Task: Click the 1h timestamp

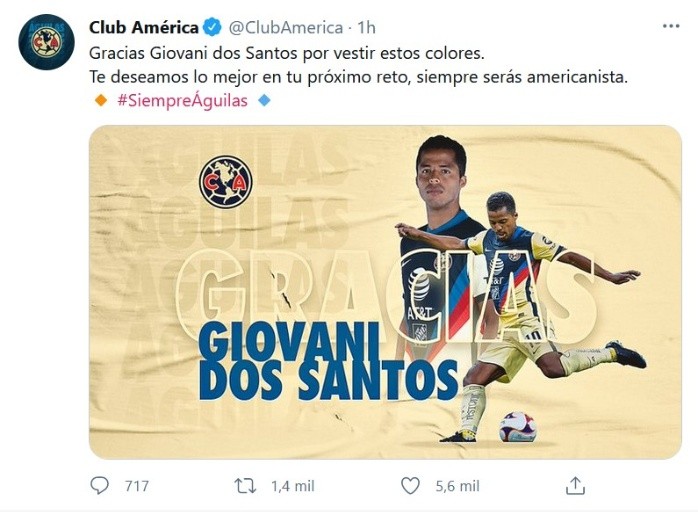Action: point(367,28)
